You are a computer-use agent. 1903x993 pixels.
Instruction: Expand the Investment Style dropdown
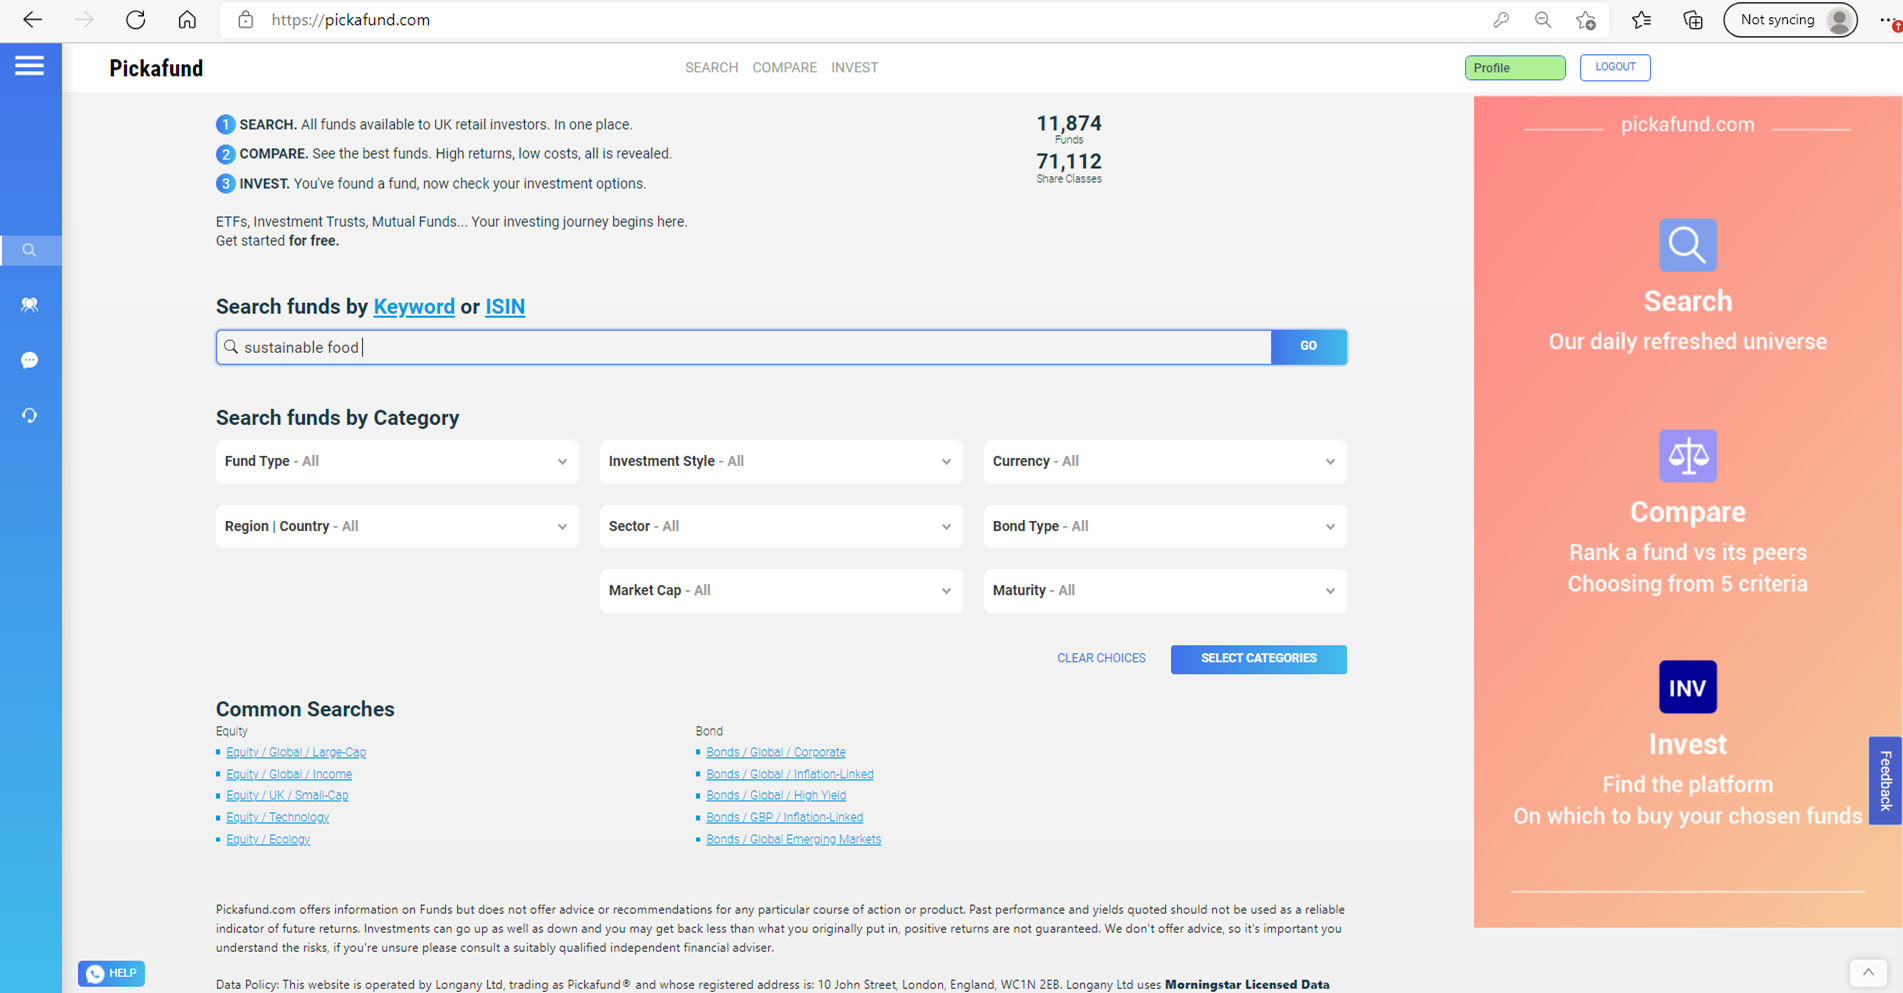781,462
